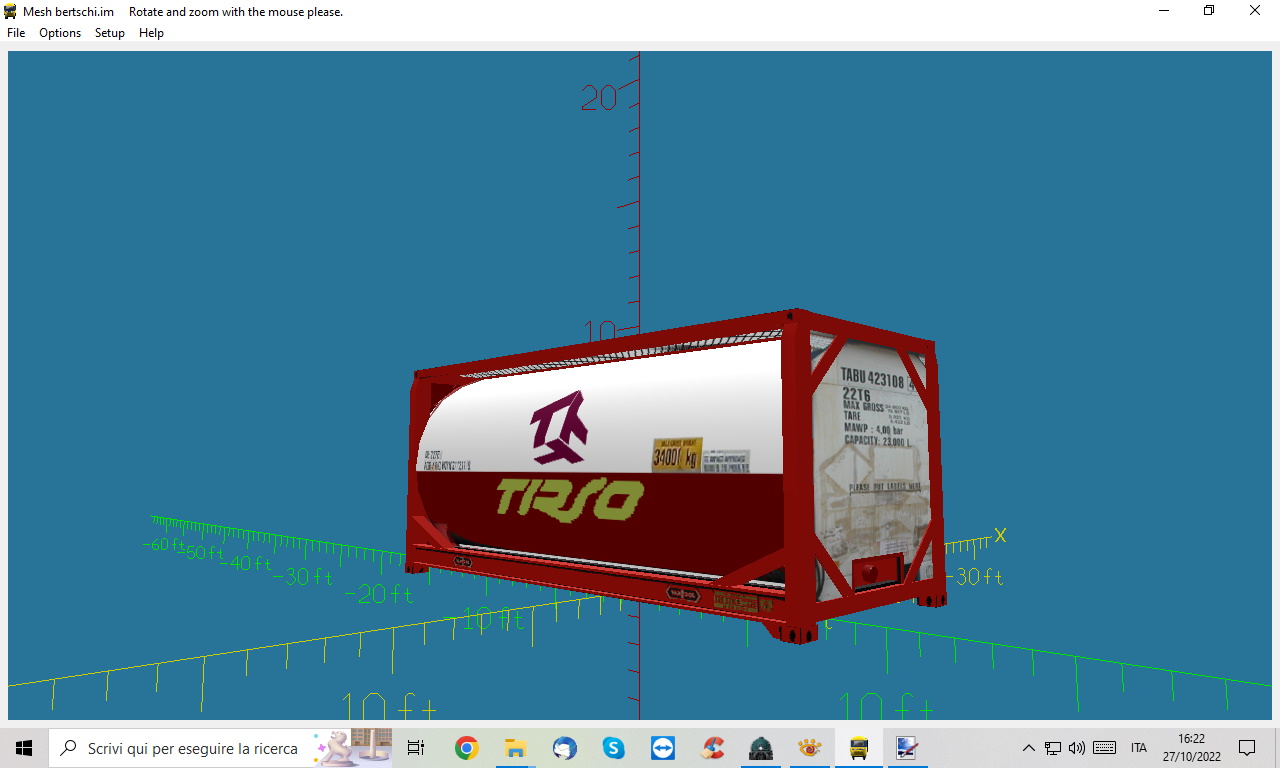This screenshot has width=1280, height=768.
Task: Open the touch keyboard from the tray
Action: coord(1104,748)
